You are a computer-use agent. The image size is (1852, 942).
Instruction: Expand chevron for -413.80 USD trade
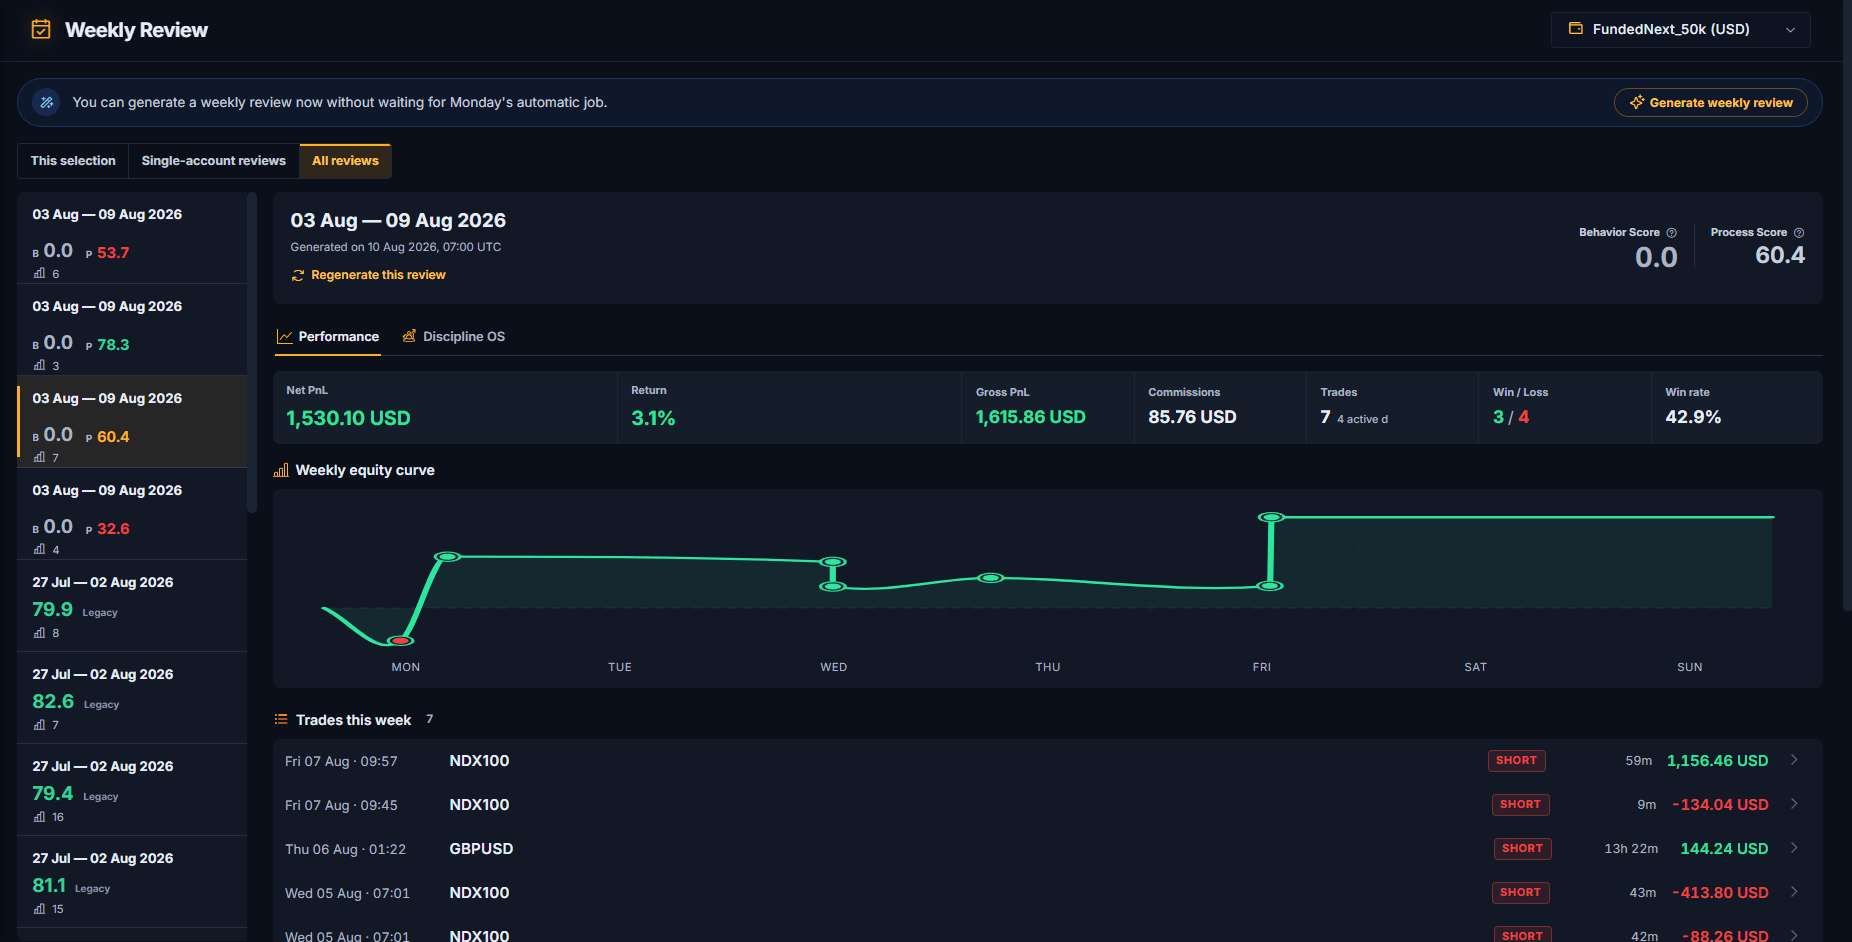coord(1795,892)
